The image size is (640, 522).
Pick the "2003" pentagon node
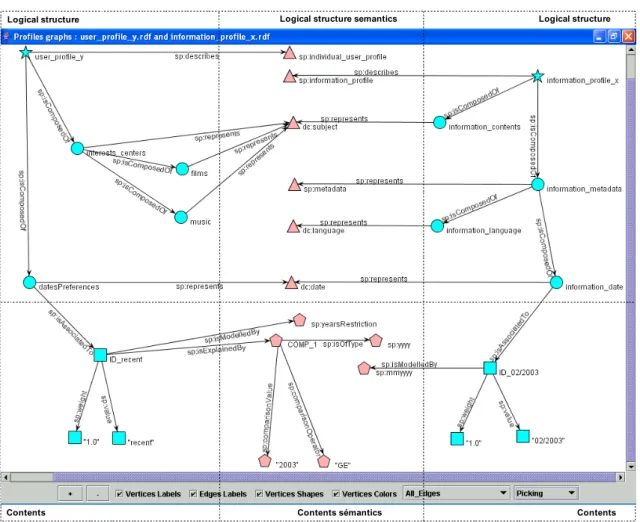coord(265,461)
